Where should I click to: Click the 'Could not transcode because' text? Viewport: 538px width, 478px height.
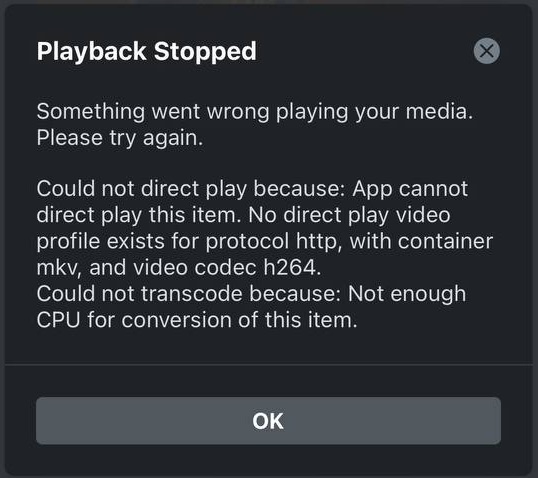189,294
